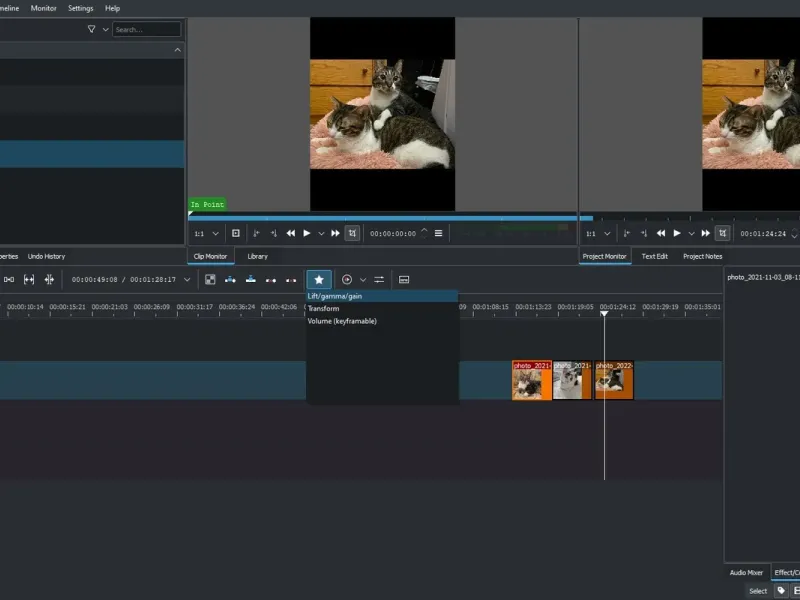Click the fit-zoom-to-project timeline icon
The width and height of the screenshot is (800, 600).
(x=29, y=280)
